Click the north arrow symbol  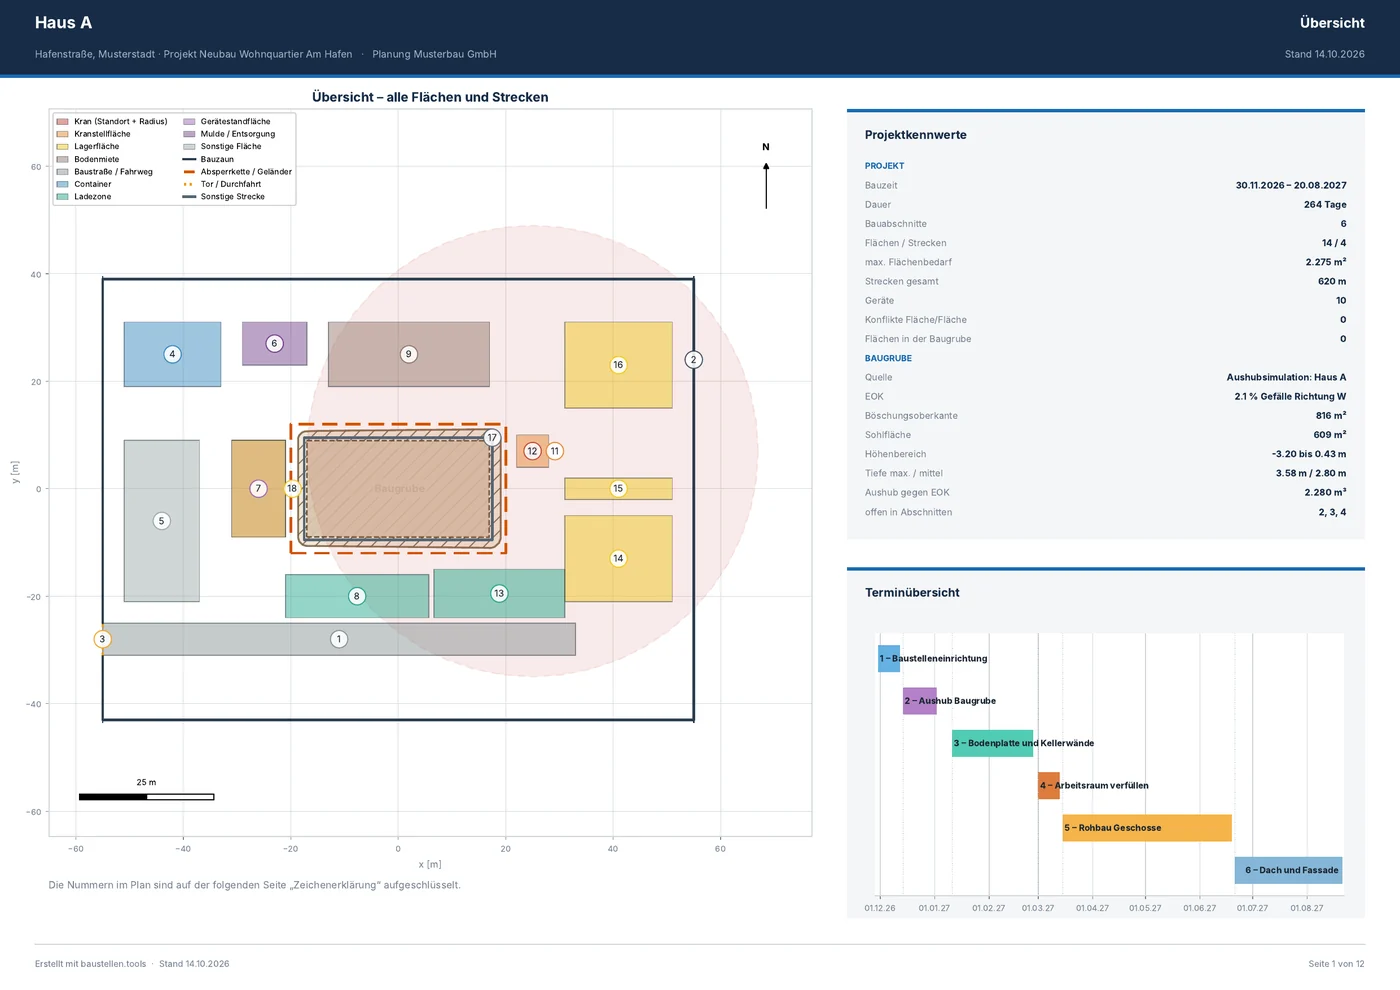[x=766, y=178]
